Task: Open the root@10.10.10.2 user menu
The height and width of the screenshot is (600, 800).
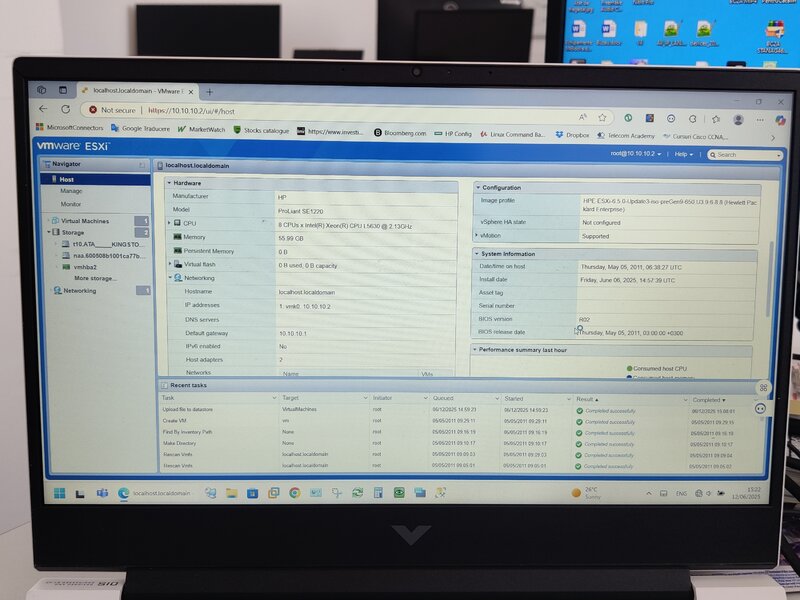Action: [x=636, y=154]
